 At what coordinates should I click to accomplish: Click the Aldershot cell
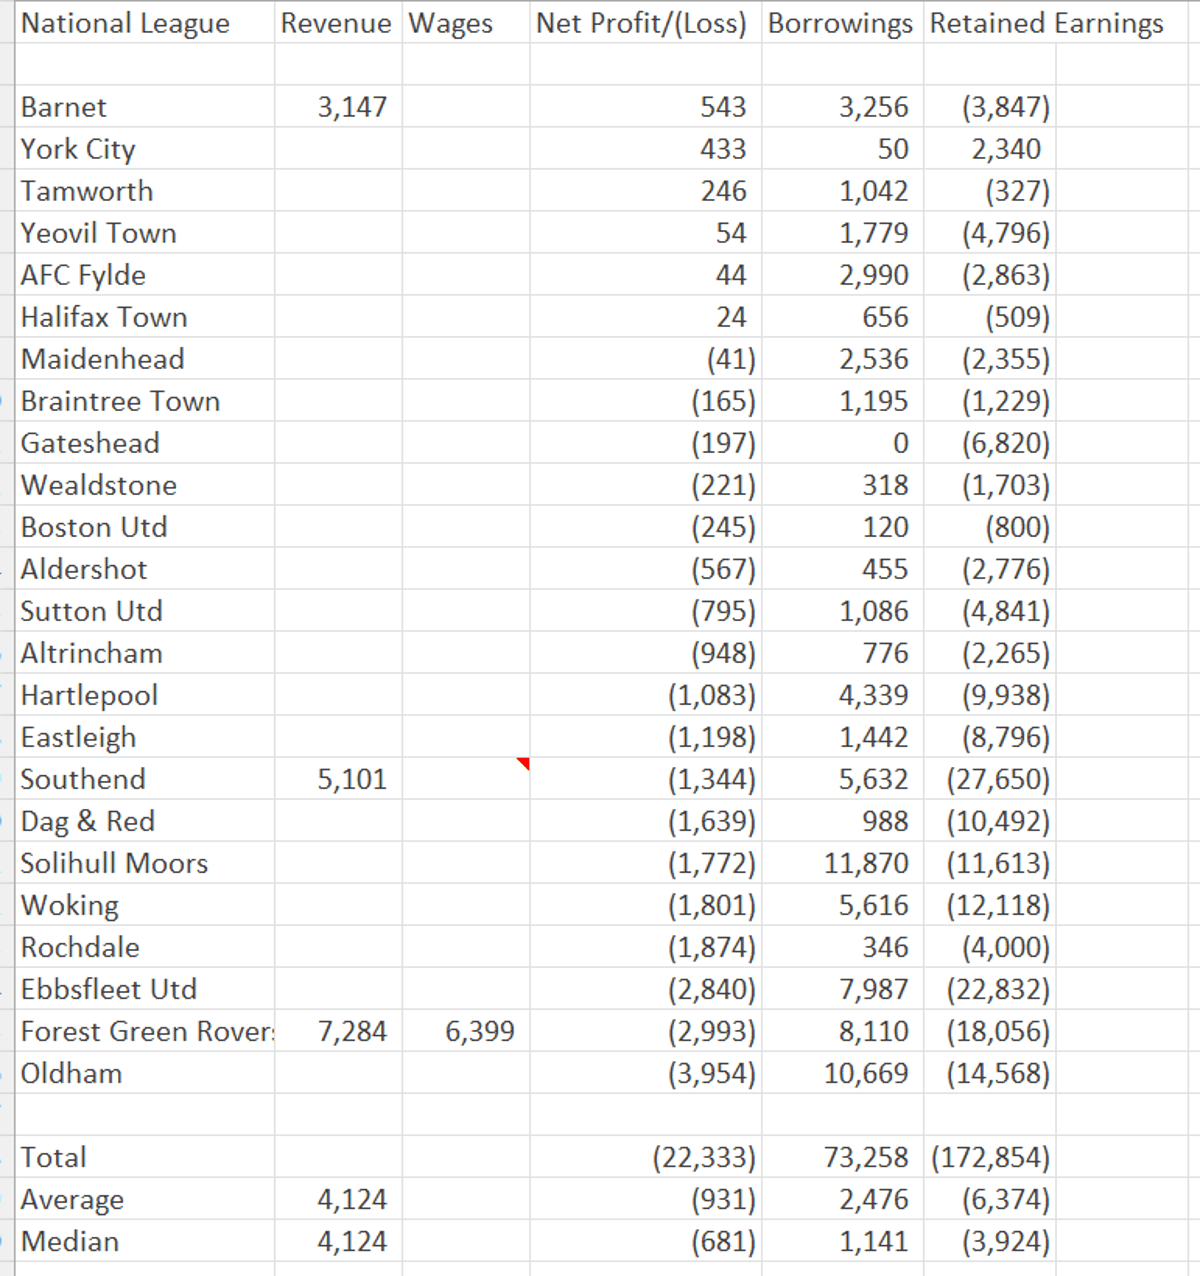click(146, 568)
